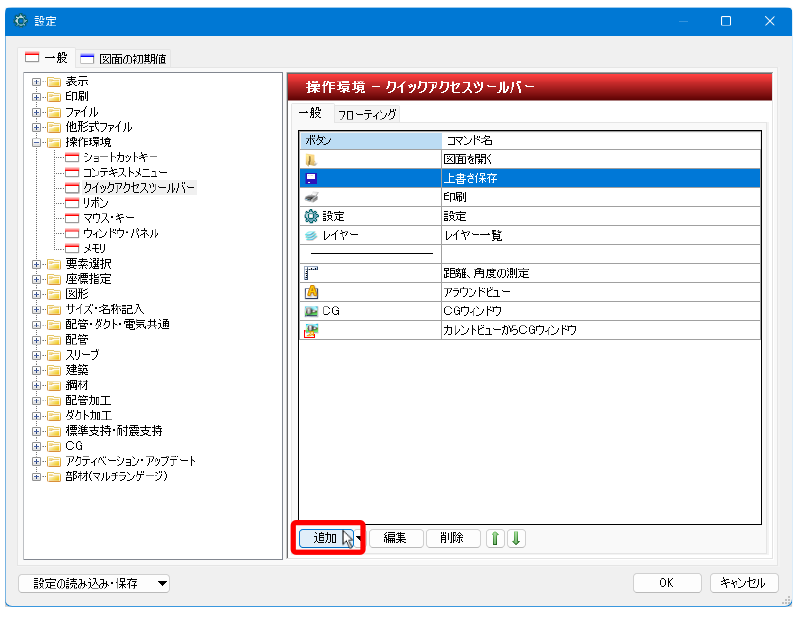Click the gear icon in 設定 row
Image resolution: width=811 pixels, height=620 pixels.
coord(311,216)
